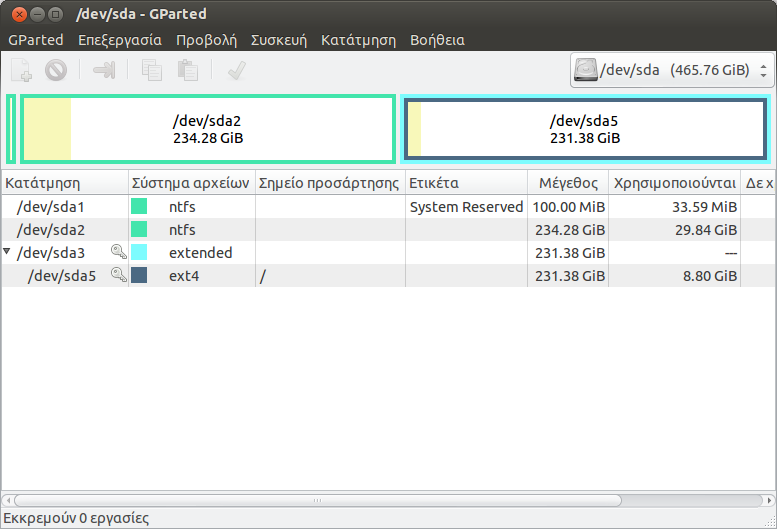The width and height of the screenshot is (777, 529).
Task: Click the Delete partition toolbar icon
Action: tap(55, 70)
